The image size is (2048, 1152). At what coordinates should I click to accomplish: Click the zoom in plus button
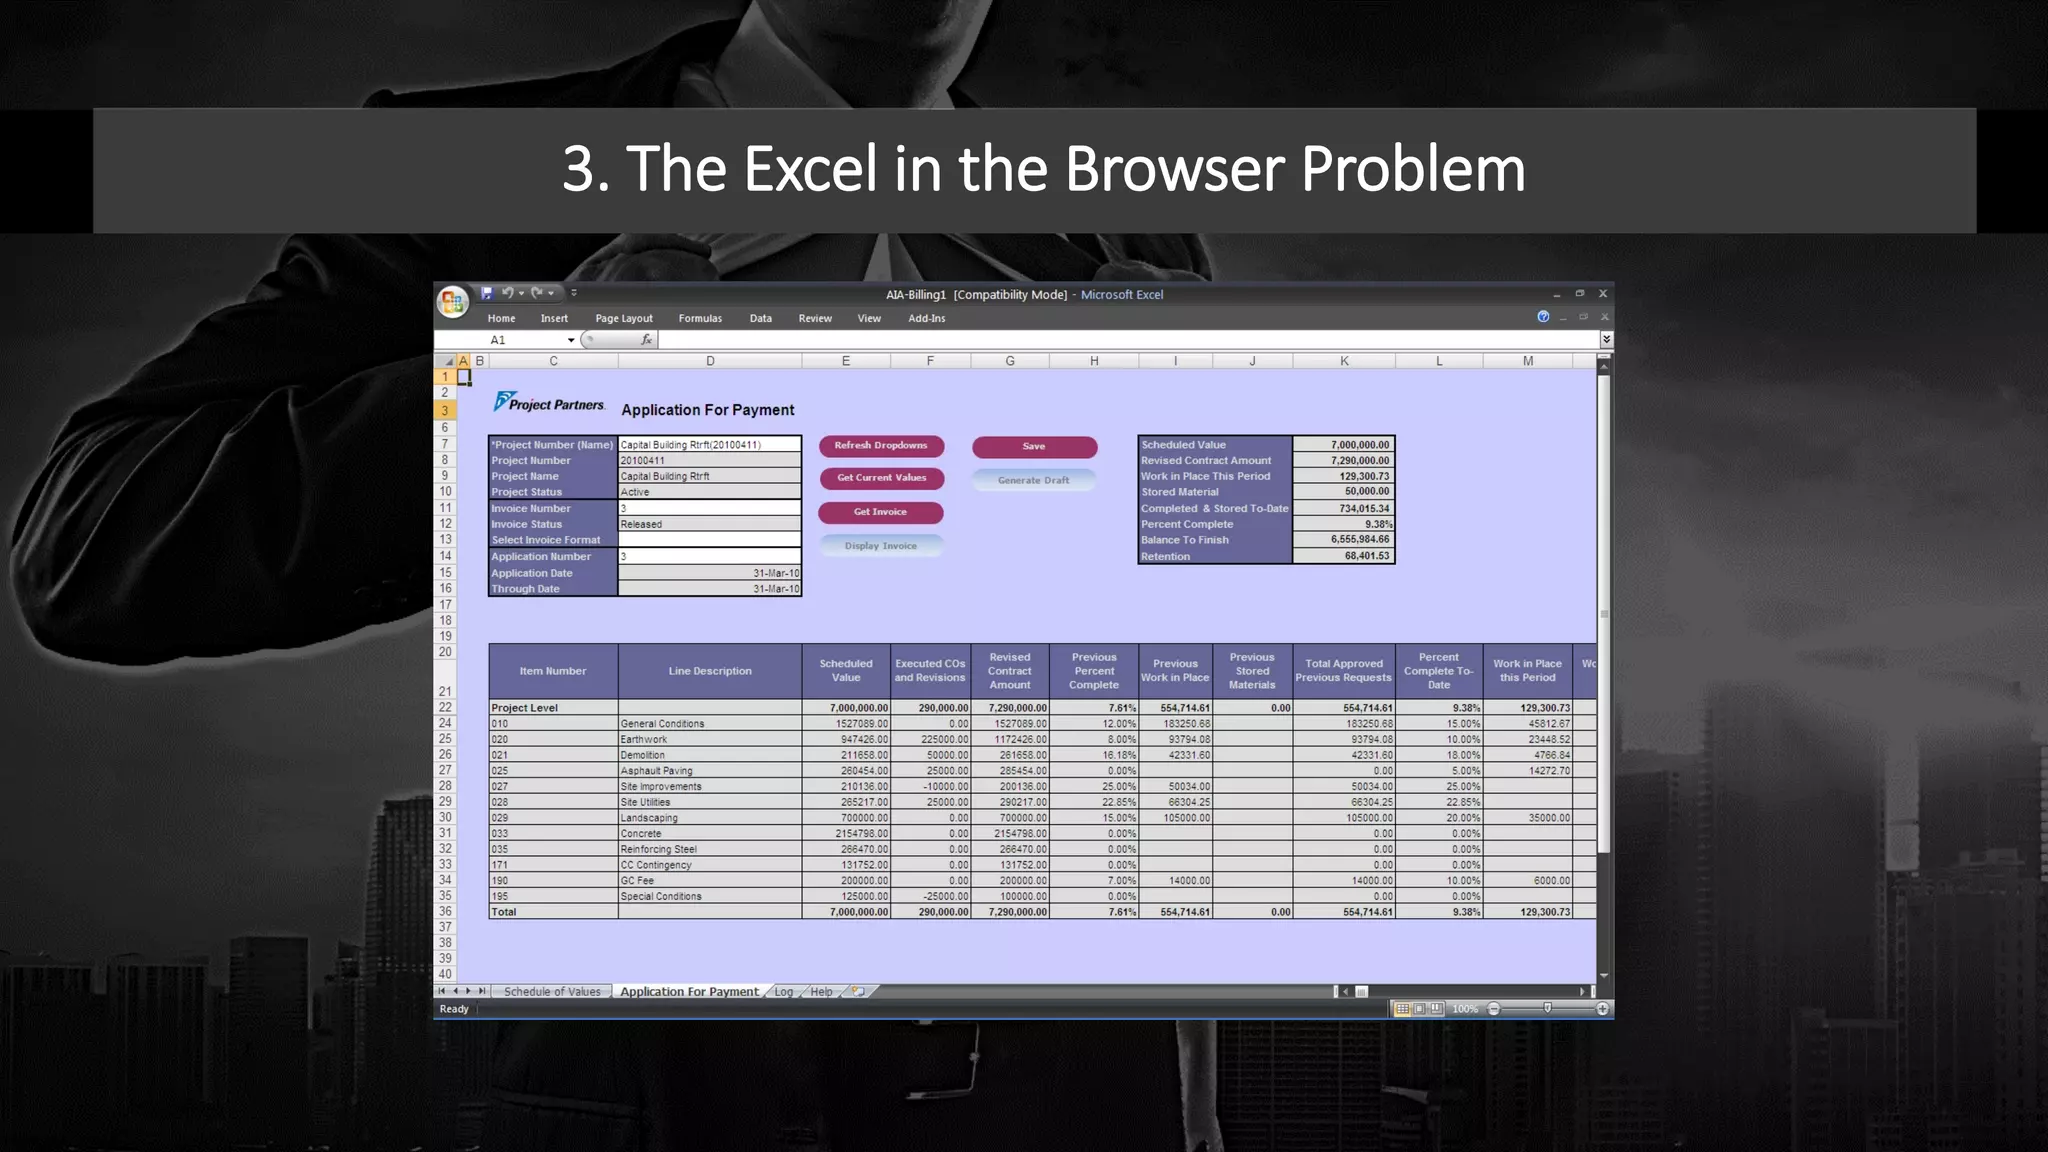coord(1603,1009)
